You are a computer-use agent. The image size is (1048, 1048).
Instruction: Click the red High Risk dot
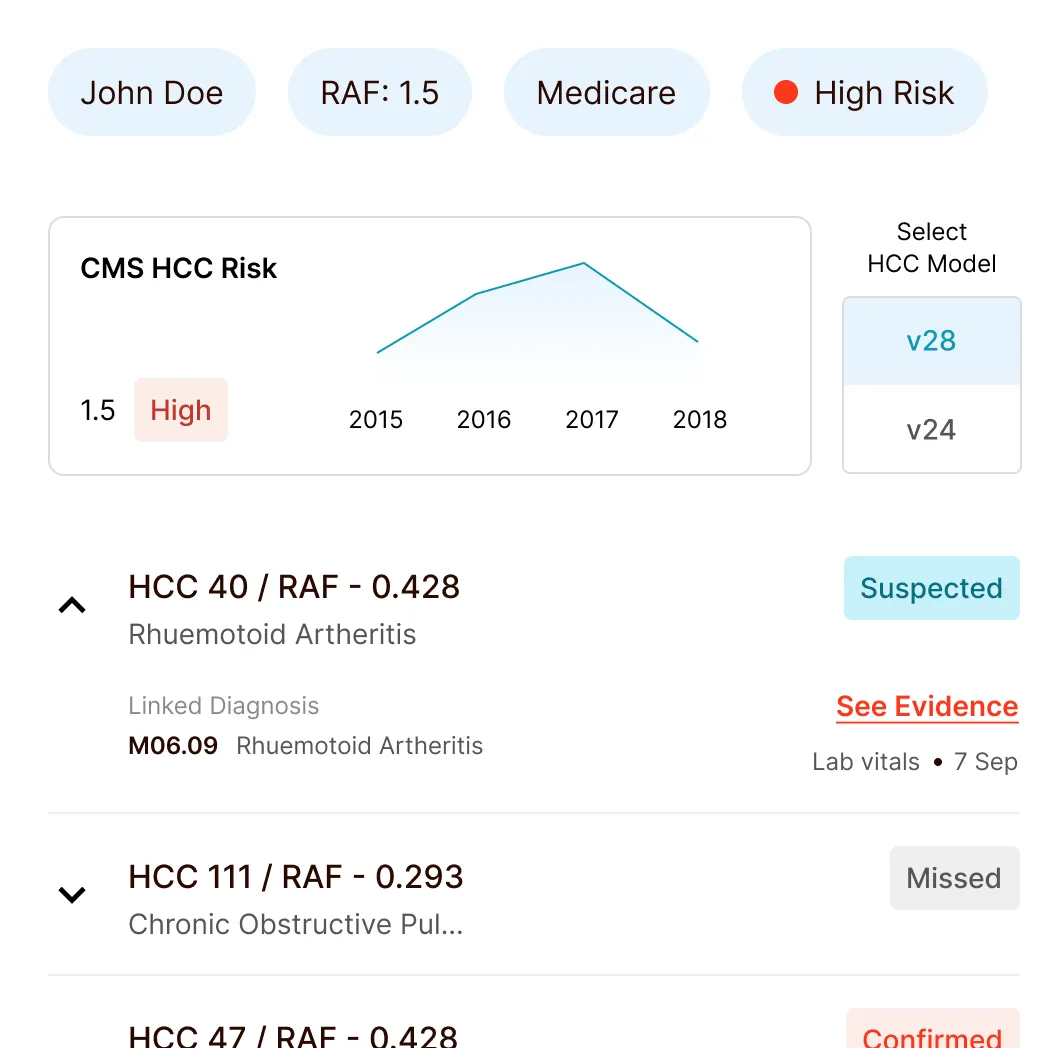[786, 93]
